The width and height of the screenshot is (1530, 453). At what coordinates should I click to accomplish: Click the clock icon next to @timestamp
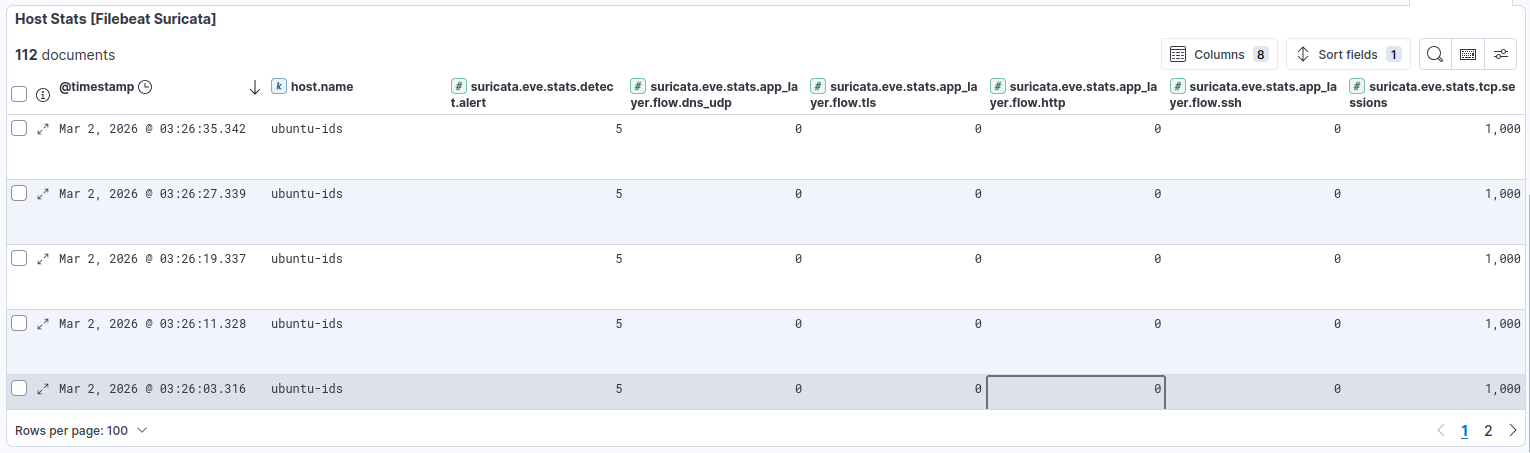tap(145, 87)
